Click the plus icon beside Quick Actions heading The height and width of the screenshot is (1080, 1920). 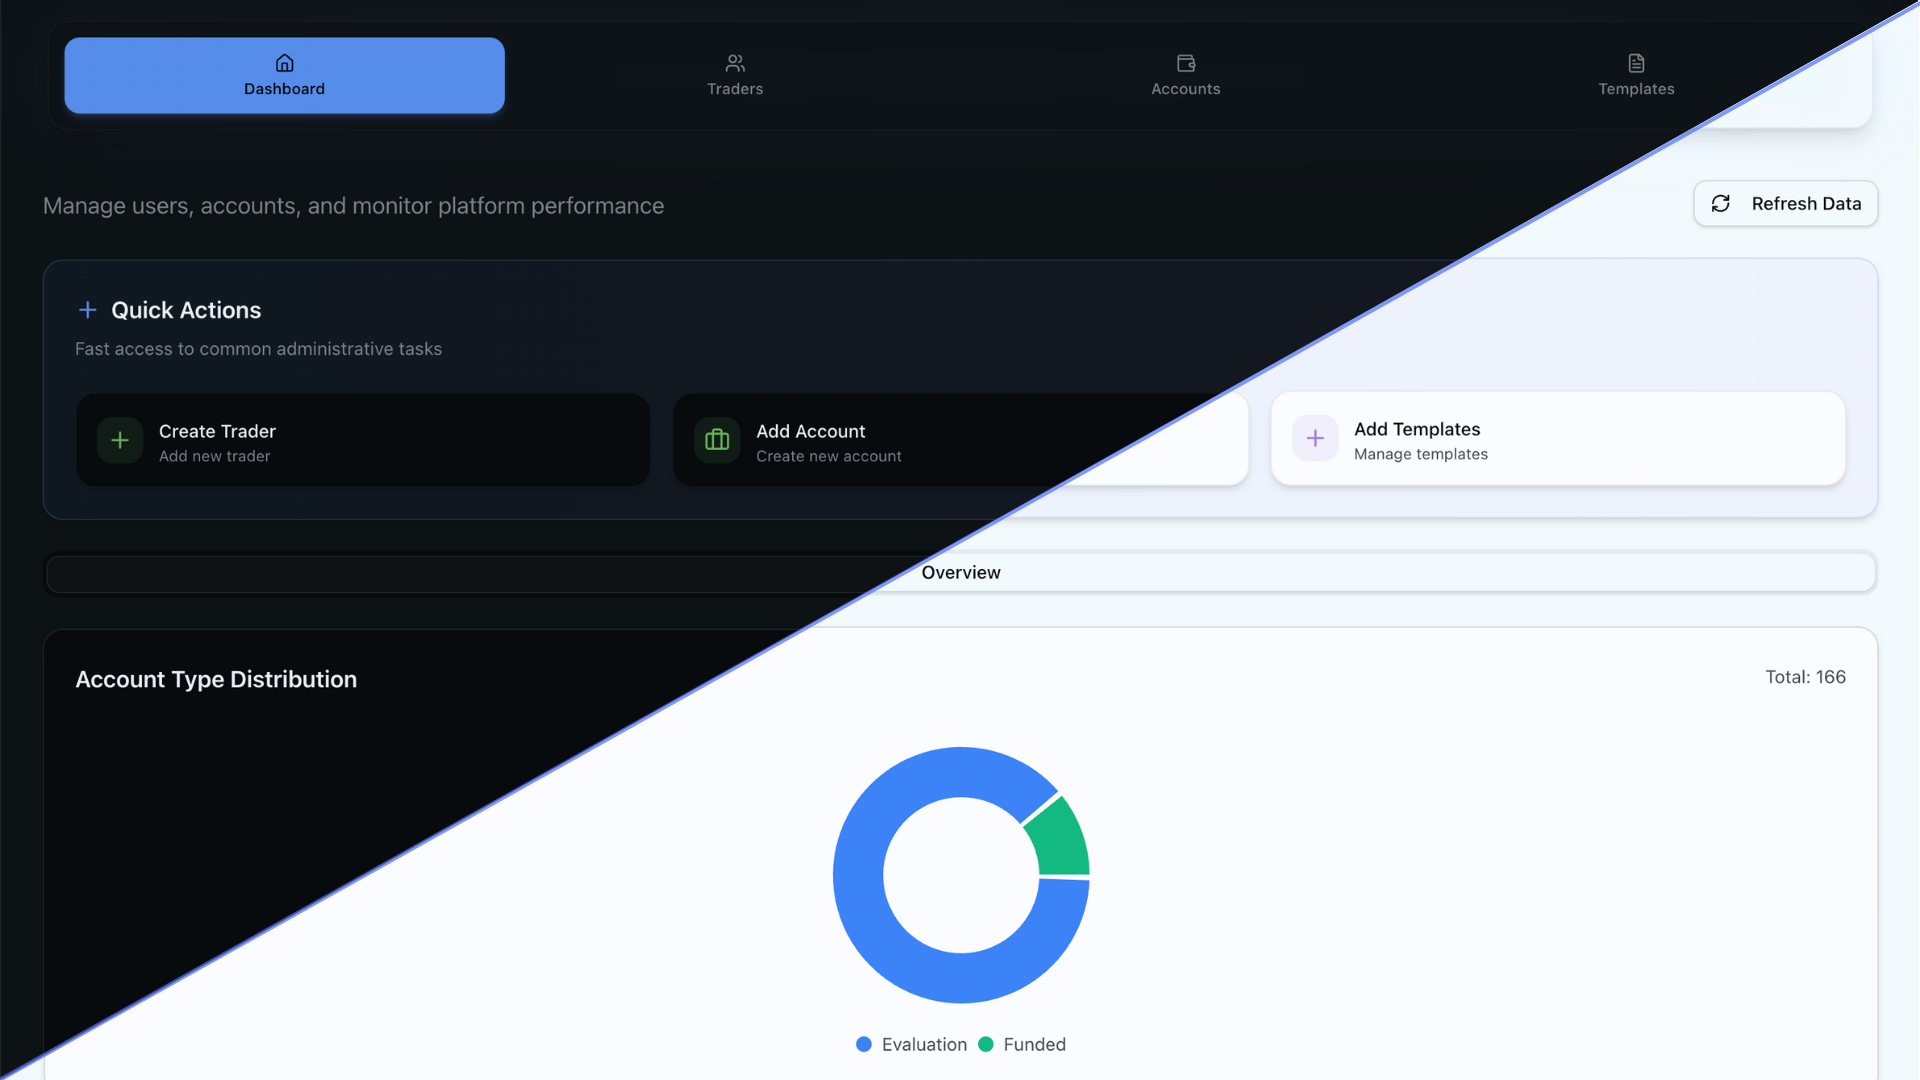point(88,310)
